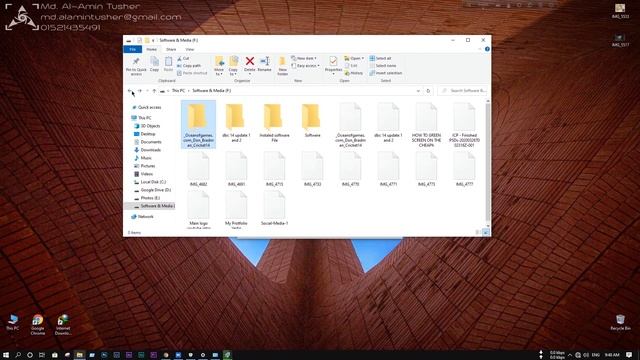Select 3D Objects in navigation pane
Image resolution: width=640 pixels, height=360 pixels.
148,126
